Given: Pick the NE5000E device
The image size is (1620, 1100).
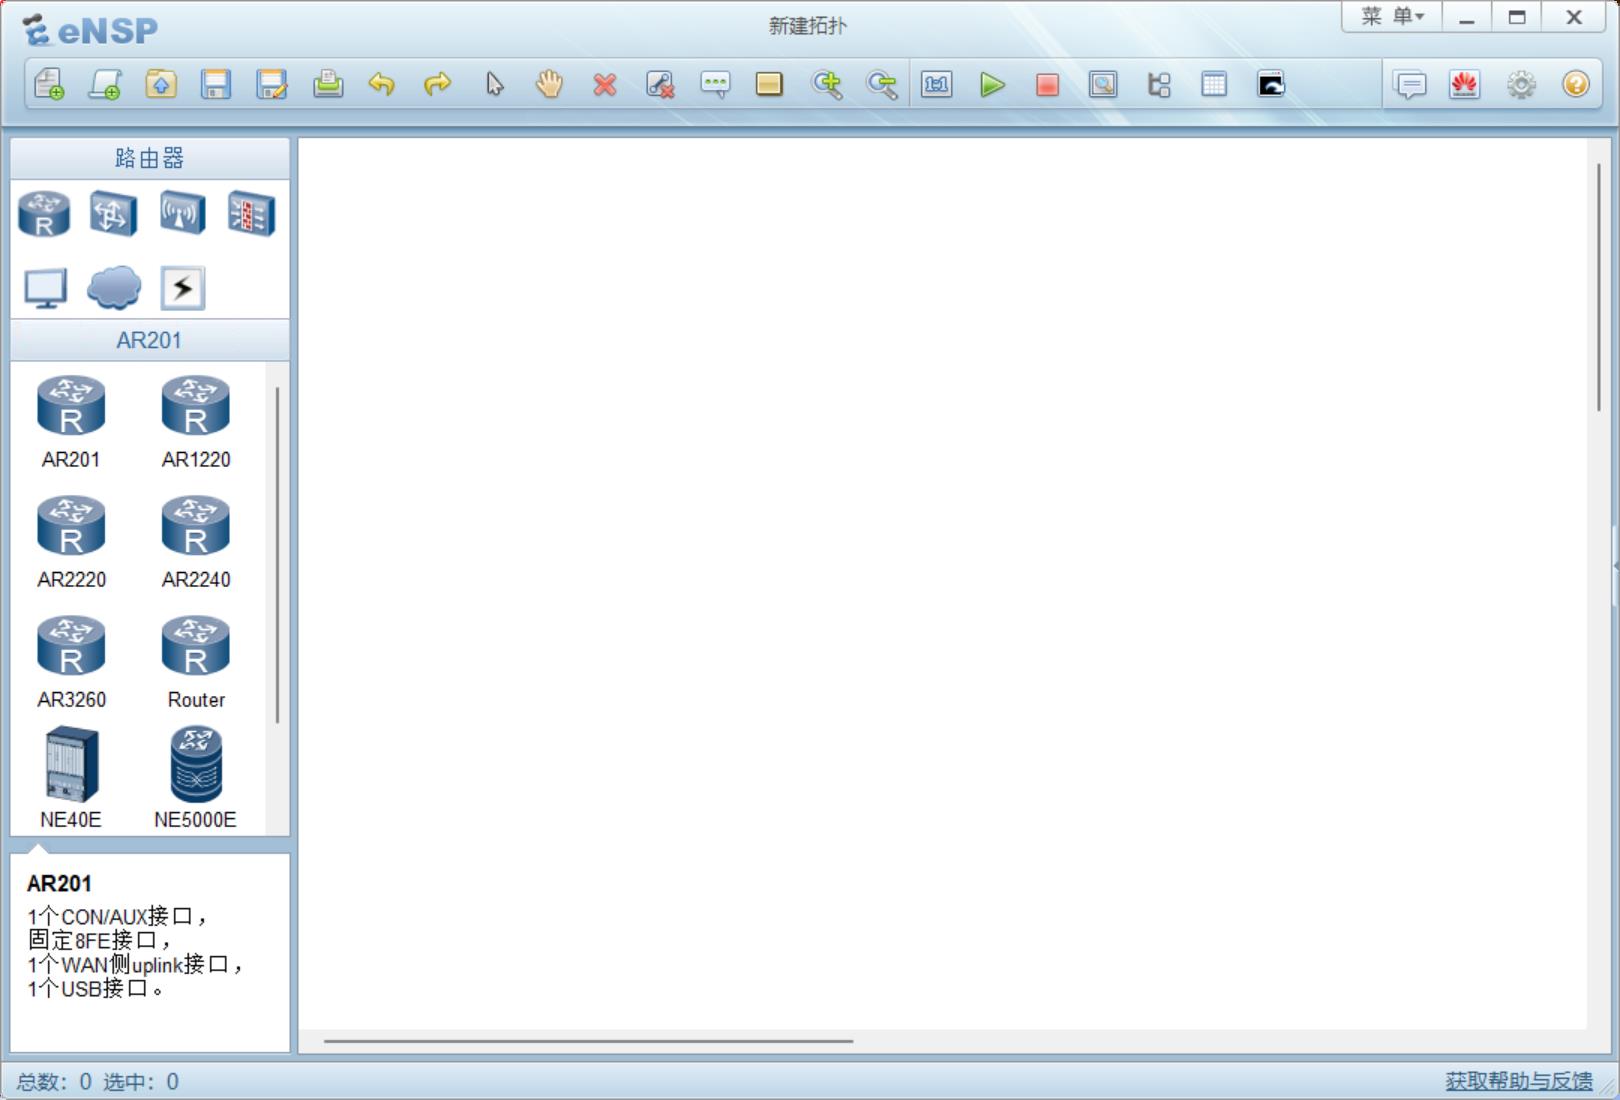Looking at the screenshot, I should click(195, 778).
